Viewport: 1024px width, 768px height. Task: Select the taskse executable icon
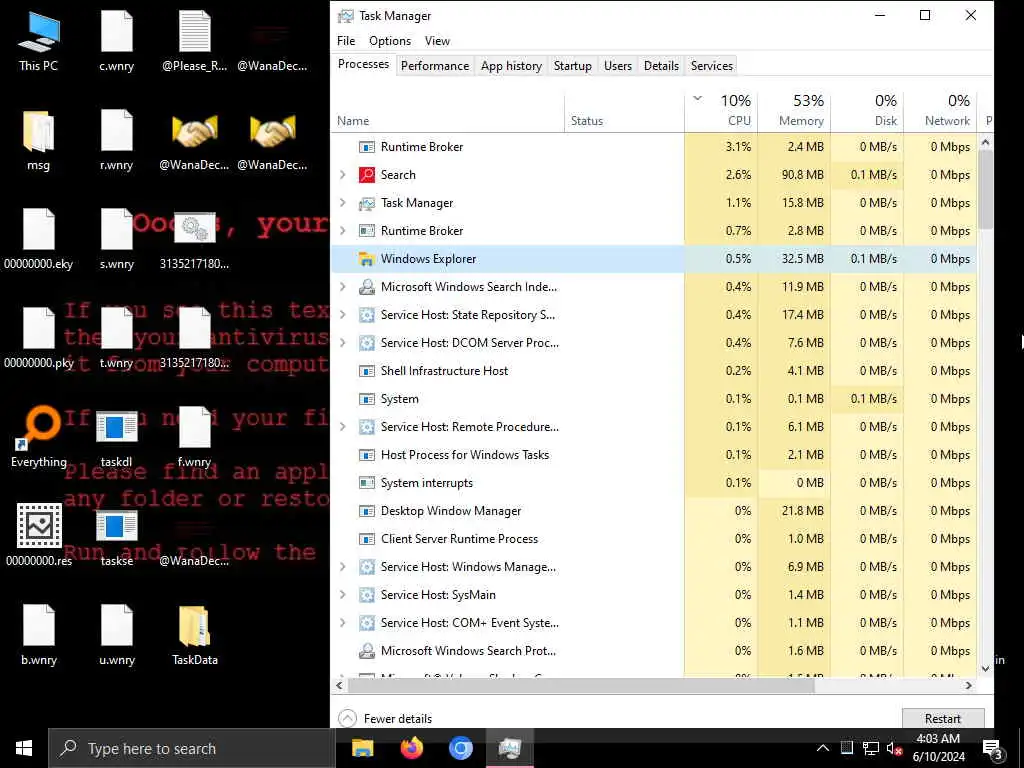click(116, 536)
